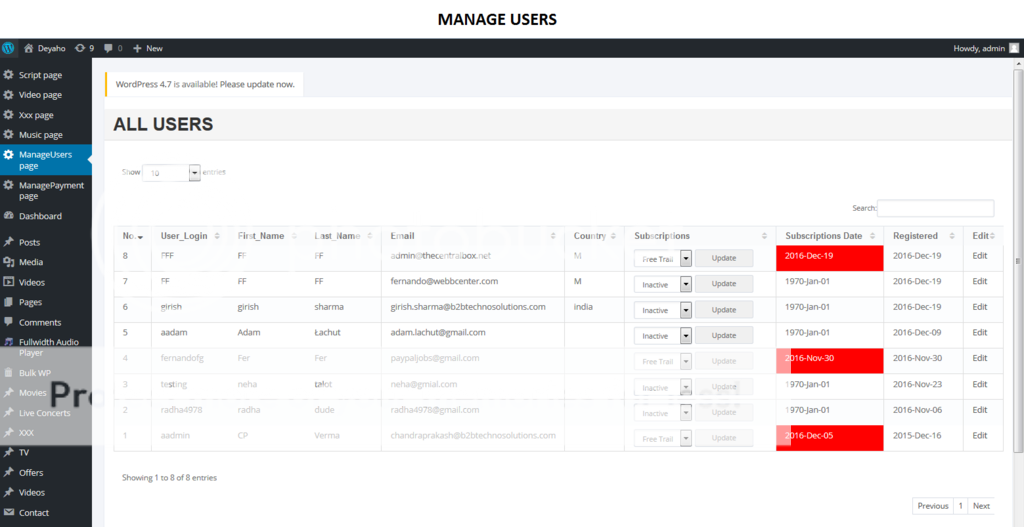Open the comments bubble icon in toolbar
This screenshot has height=527, width=1024.
(109, 48)
